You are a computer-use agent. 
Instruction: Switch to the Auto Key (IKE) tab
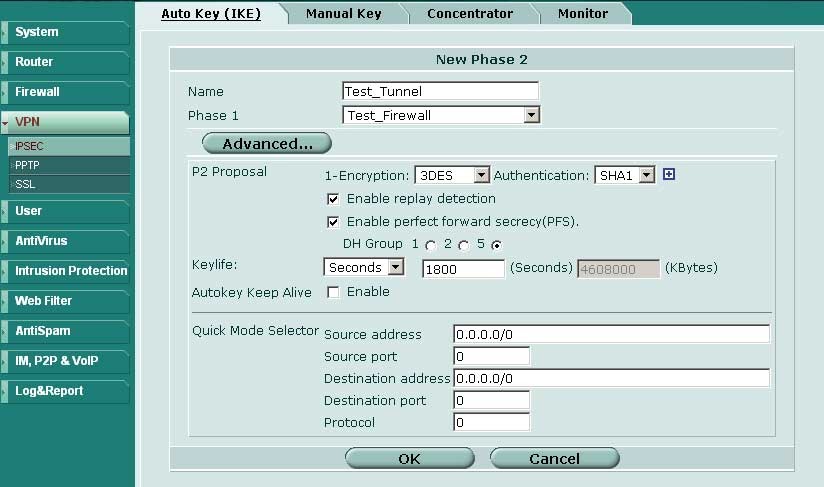tap(211, 14)
